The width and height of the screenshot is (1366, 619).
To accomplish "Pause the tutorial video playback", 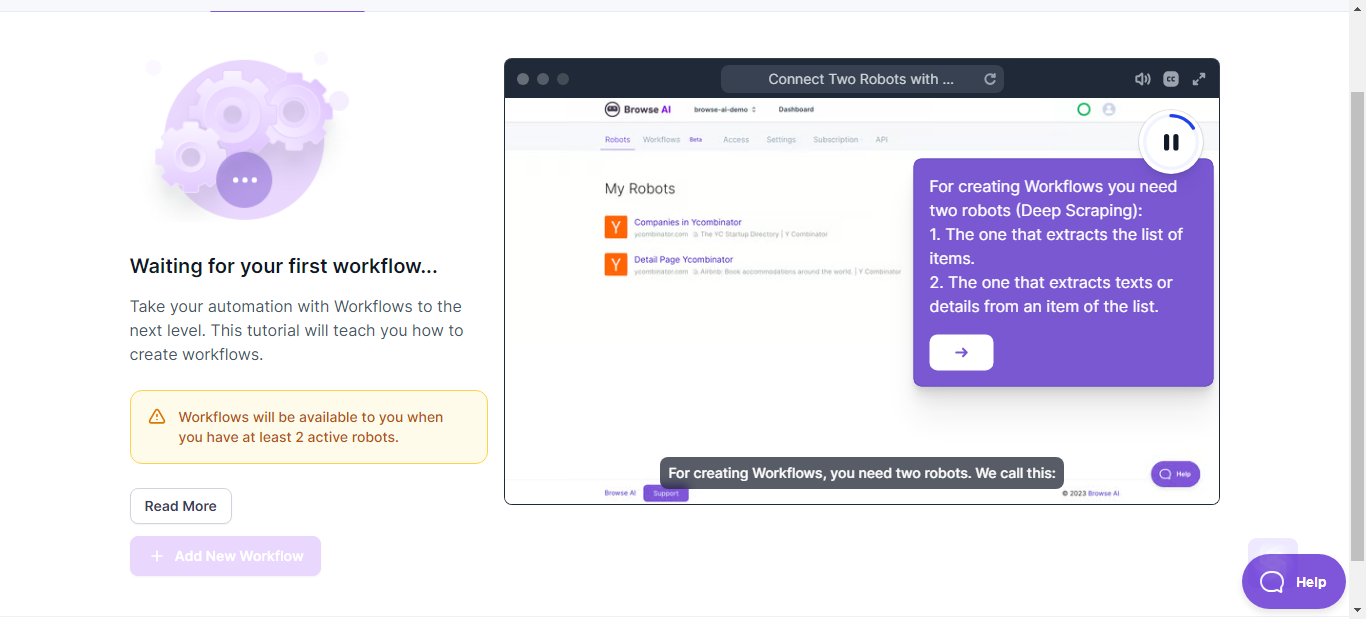I will pos(1171,142).
